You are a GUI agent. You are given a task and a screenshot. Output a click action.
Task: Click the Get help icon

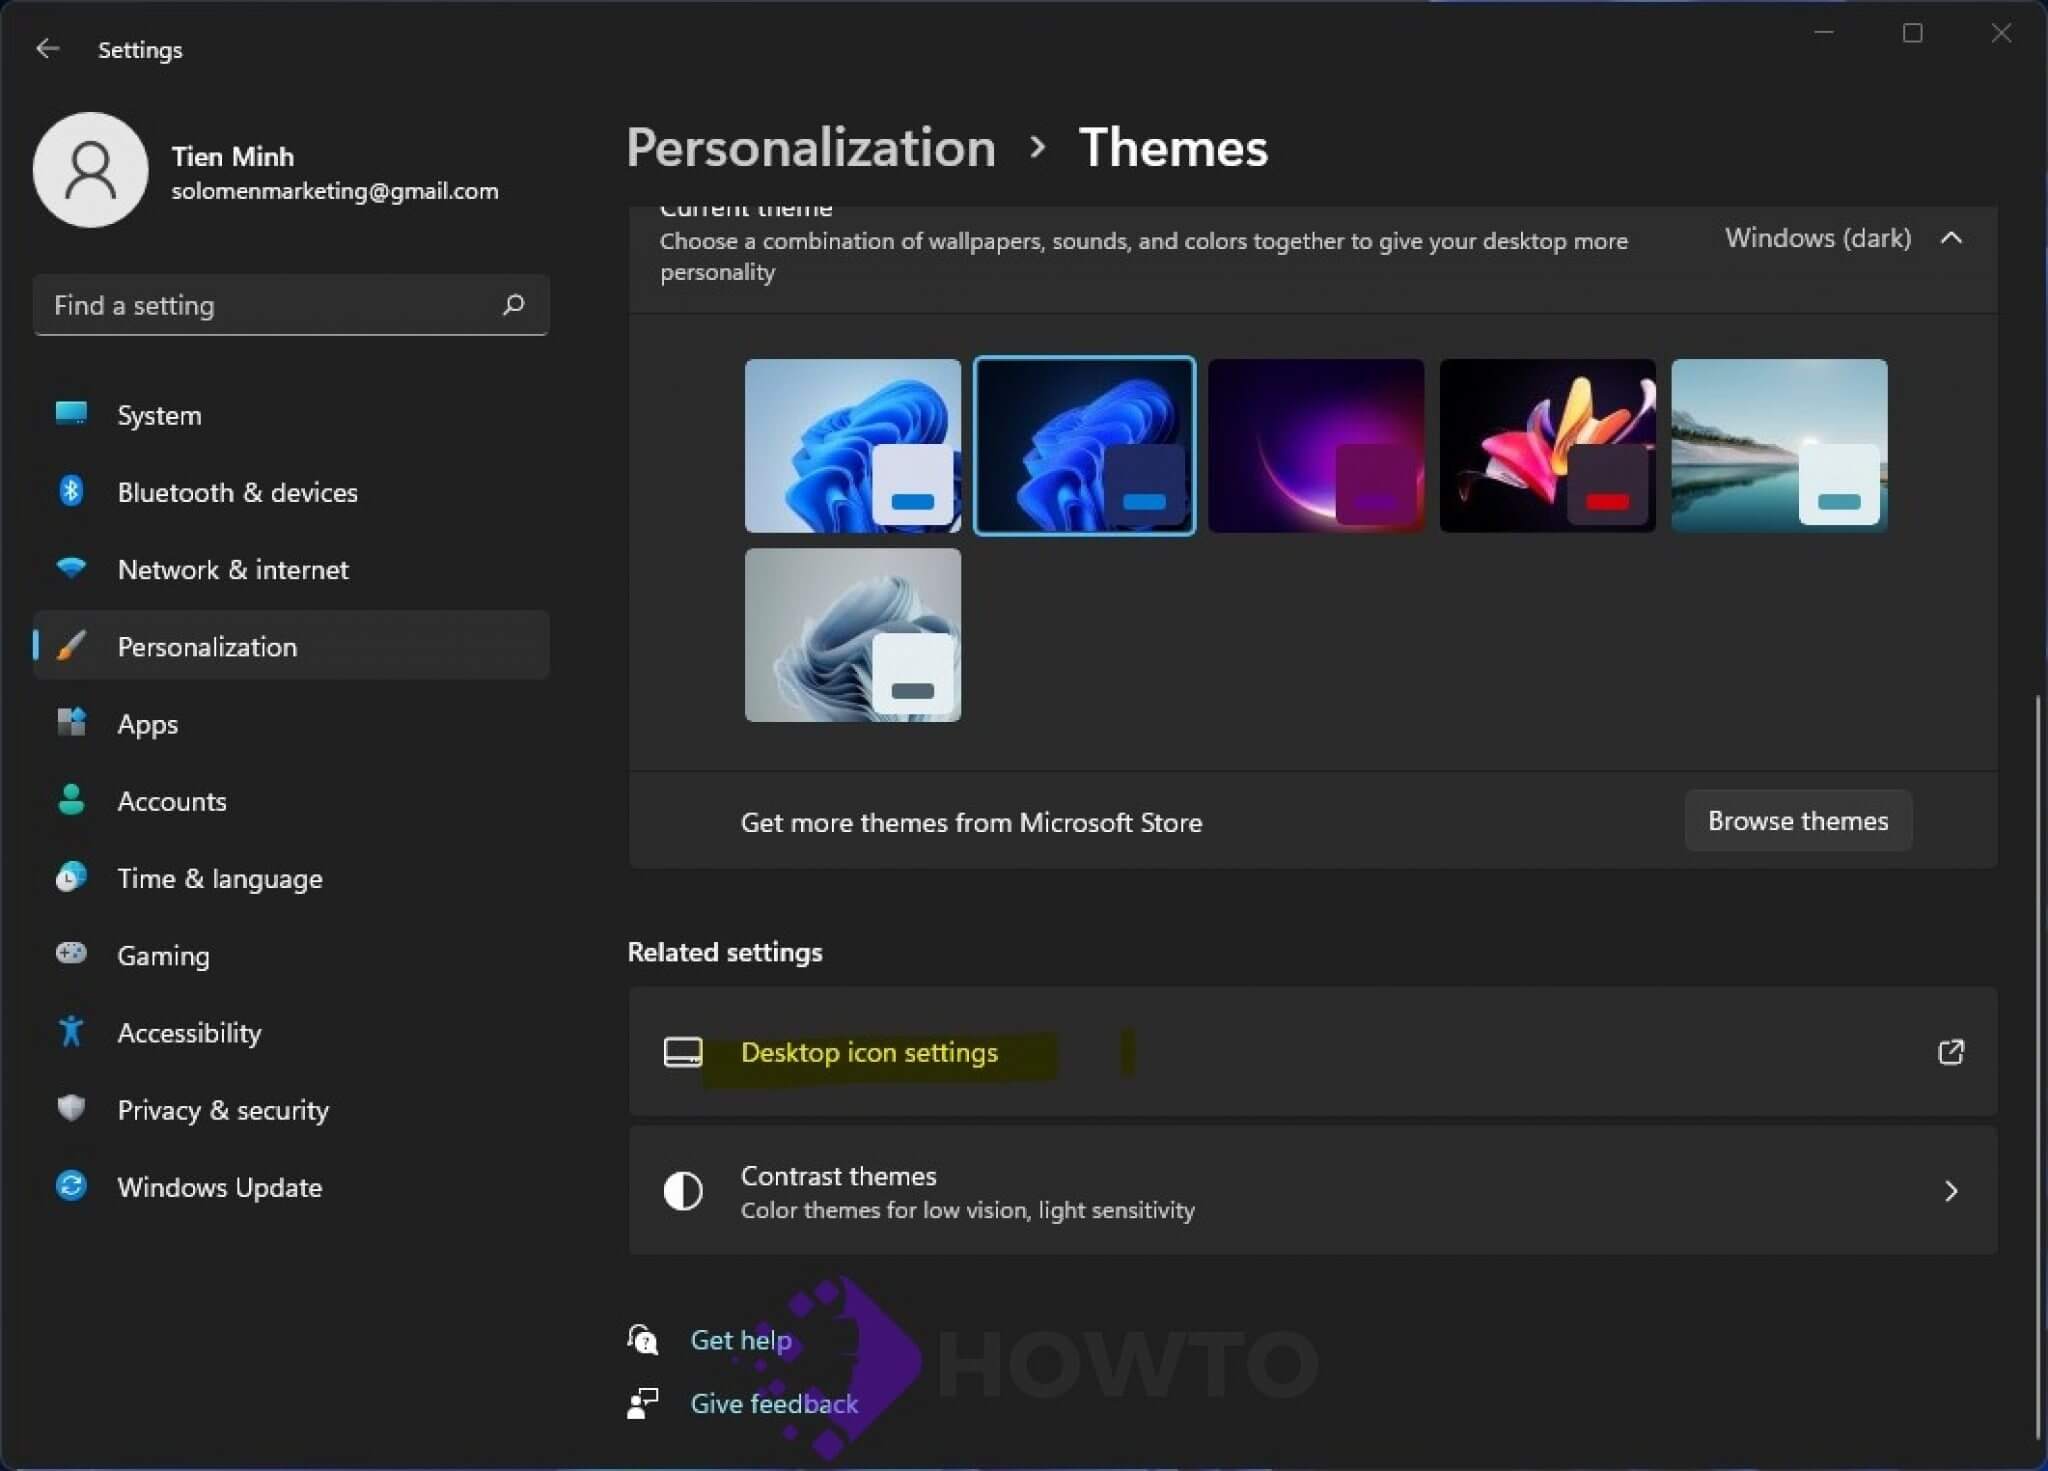point(642,1339)
